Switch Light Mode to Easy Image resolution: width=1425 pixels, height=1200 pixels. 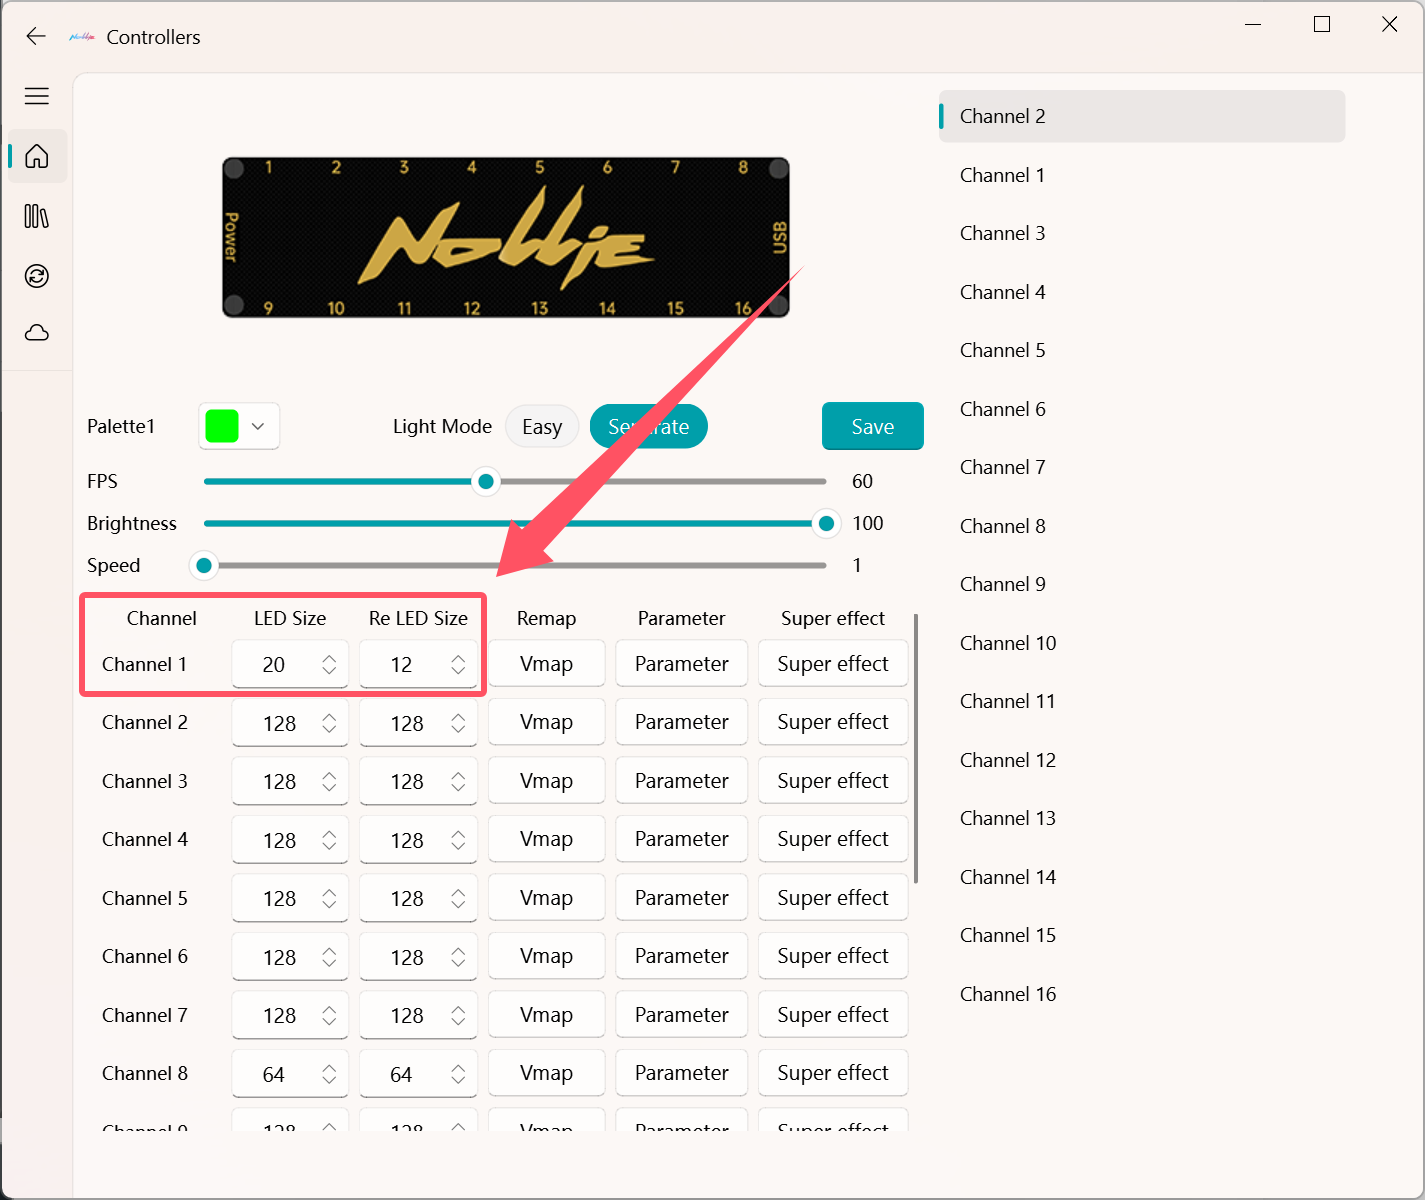[x=541, y=427]
